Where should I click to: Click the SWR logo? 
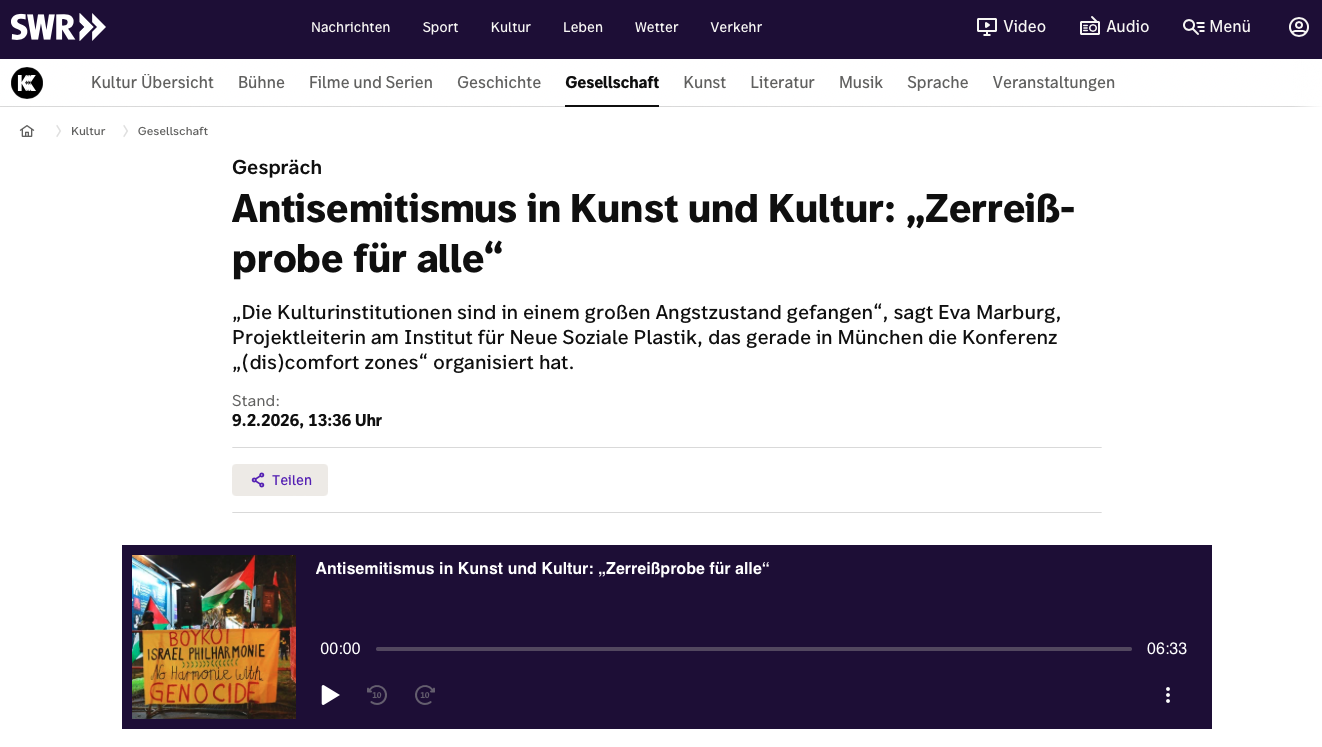point(57,28)
